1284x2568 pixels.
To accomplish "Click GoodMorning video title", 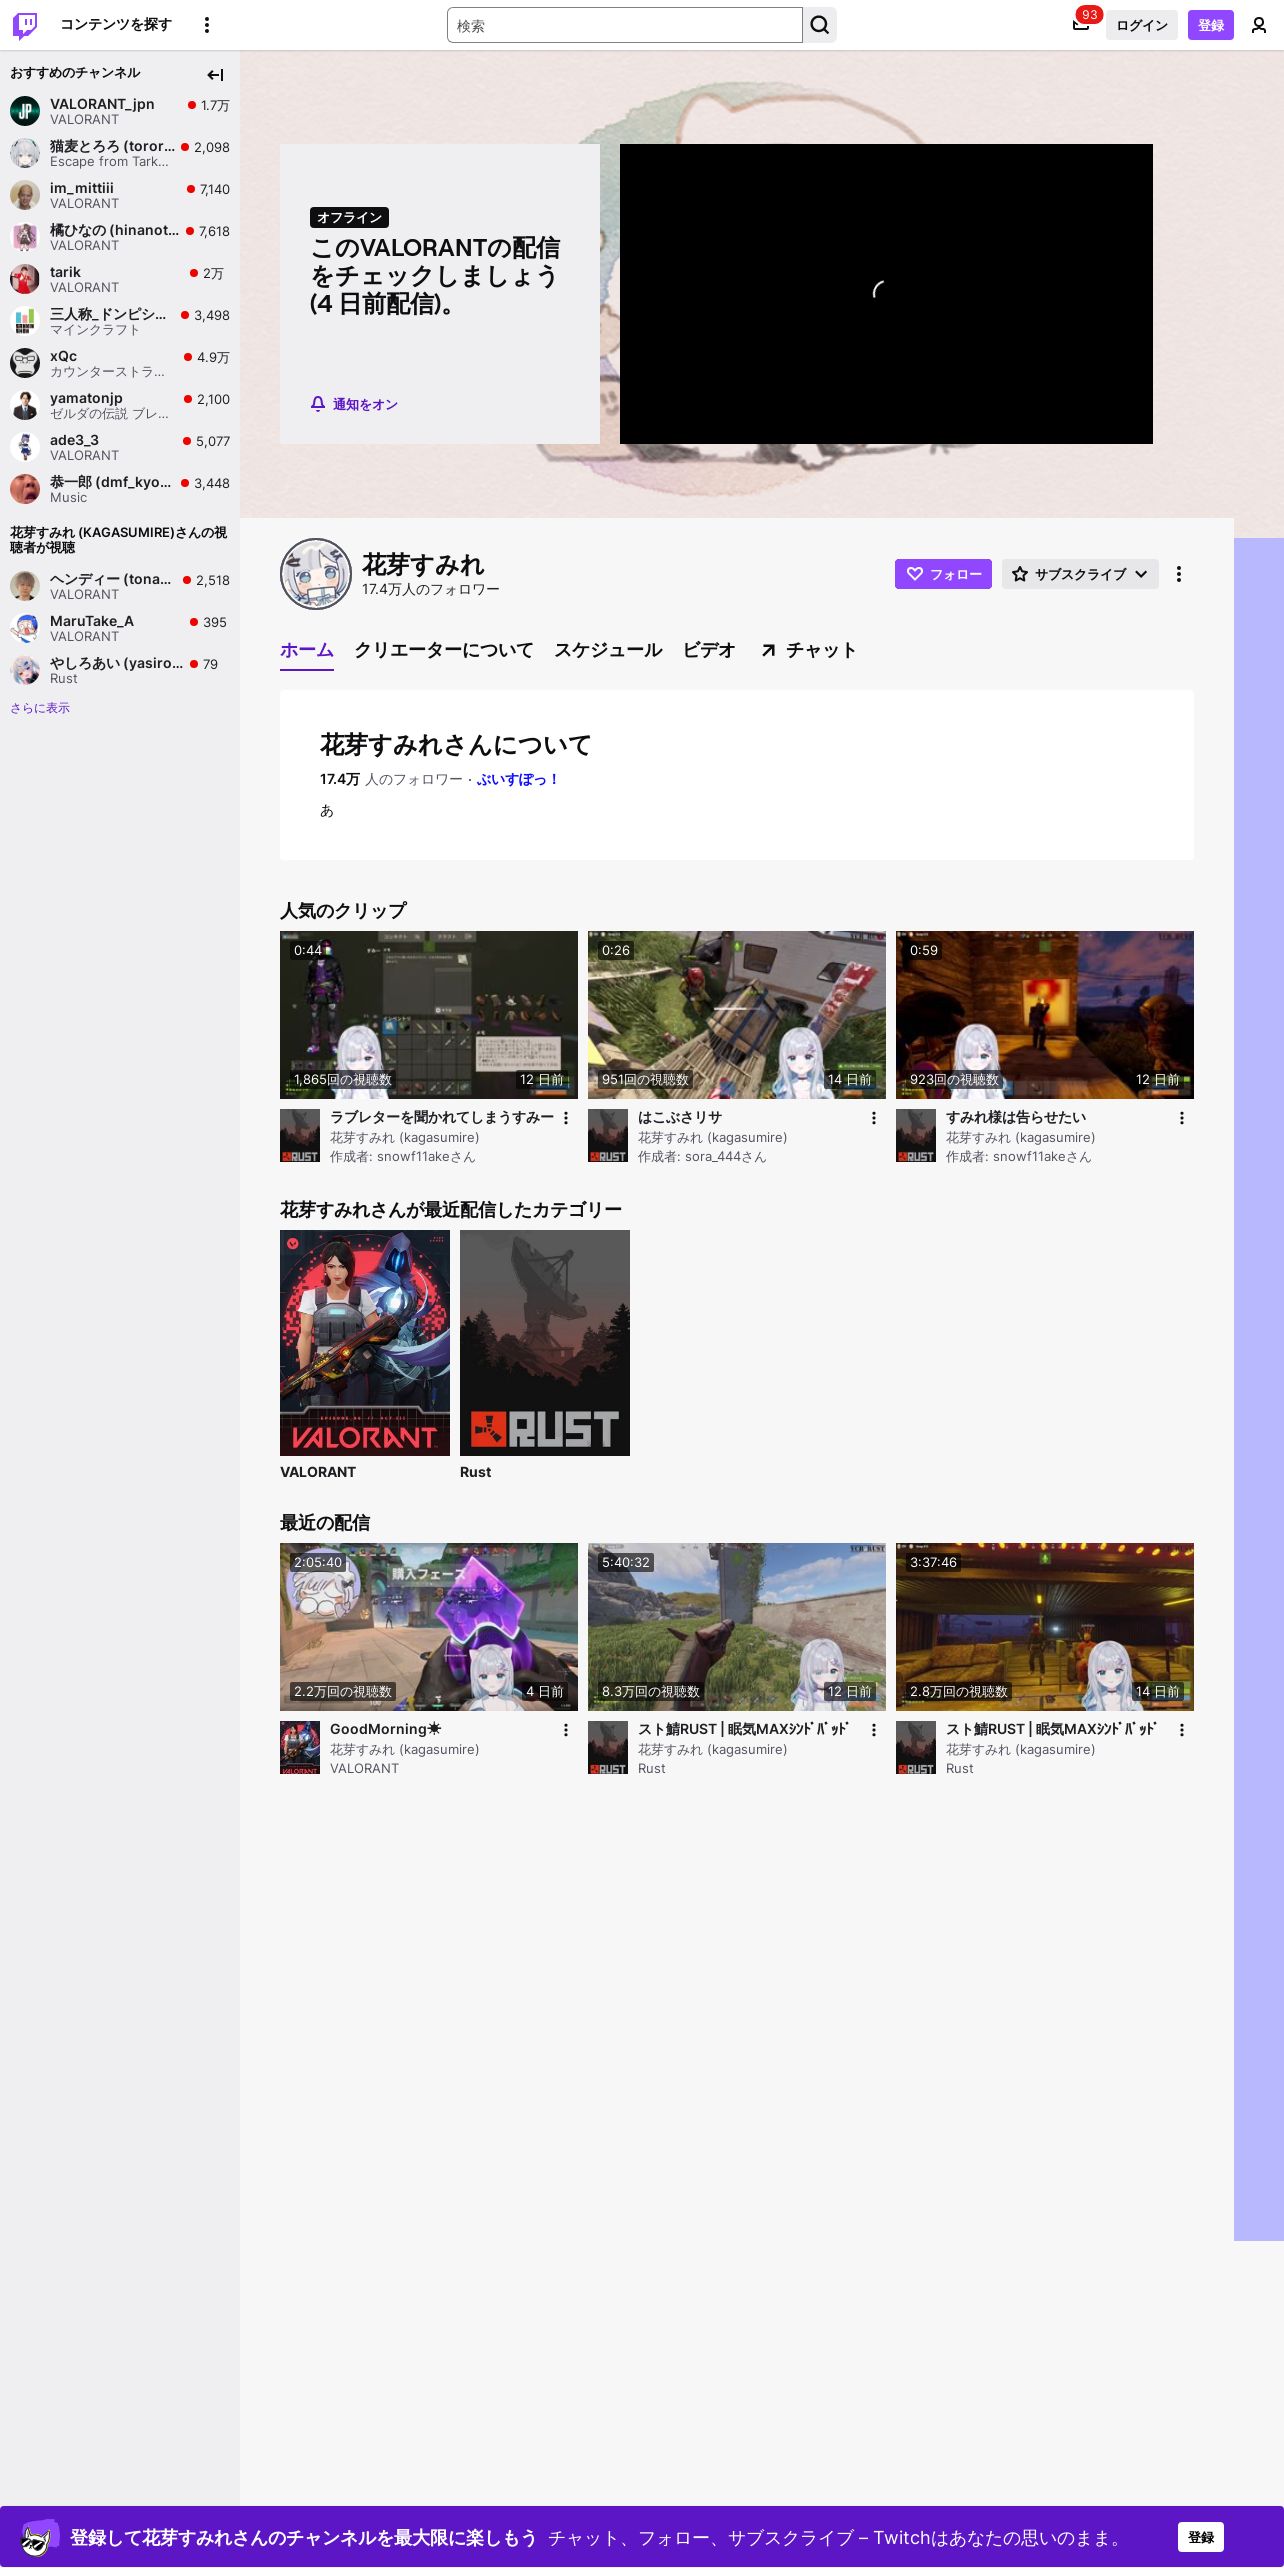I will [385, 1729].
